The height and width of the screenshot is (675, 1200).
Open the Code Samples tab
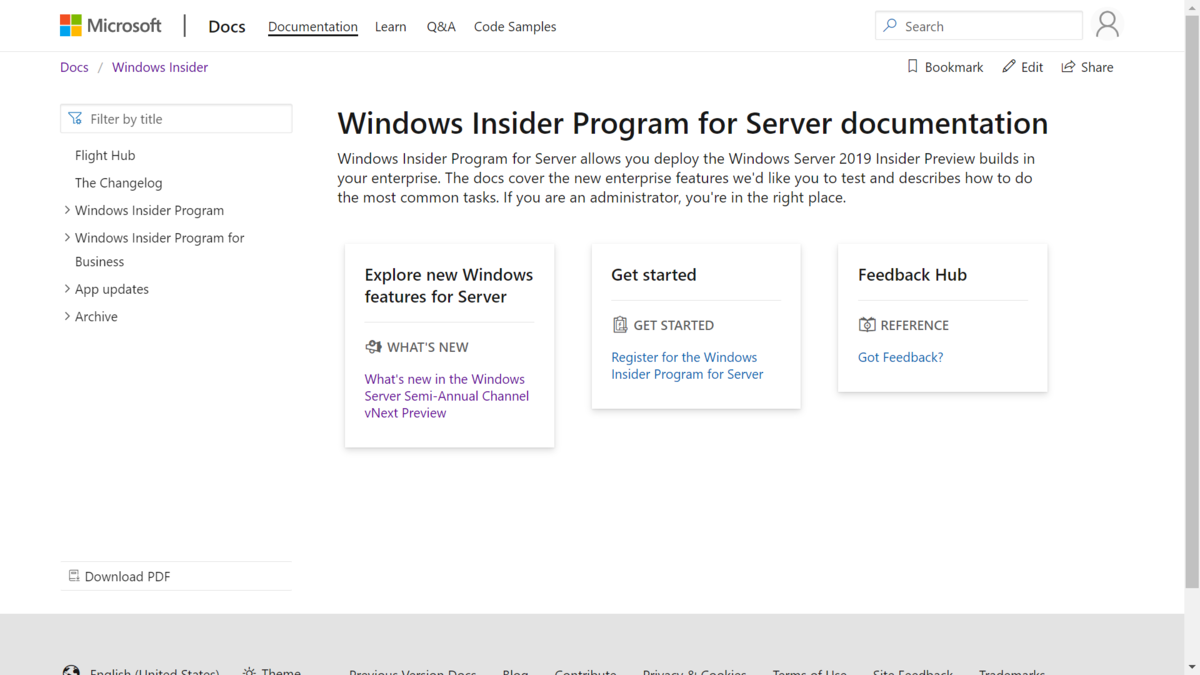coord(515,27)
